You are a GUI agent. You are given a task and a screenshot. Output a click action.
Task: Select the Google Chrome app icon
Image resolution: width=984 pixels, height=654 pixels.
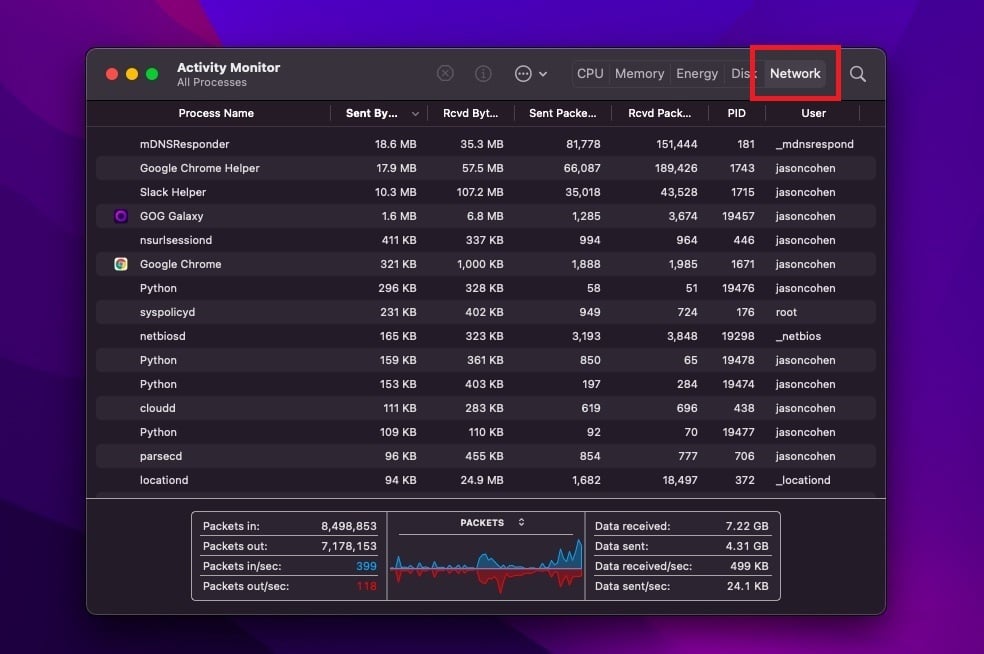121,264
